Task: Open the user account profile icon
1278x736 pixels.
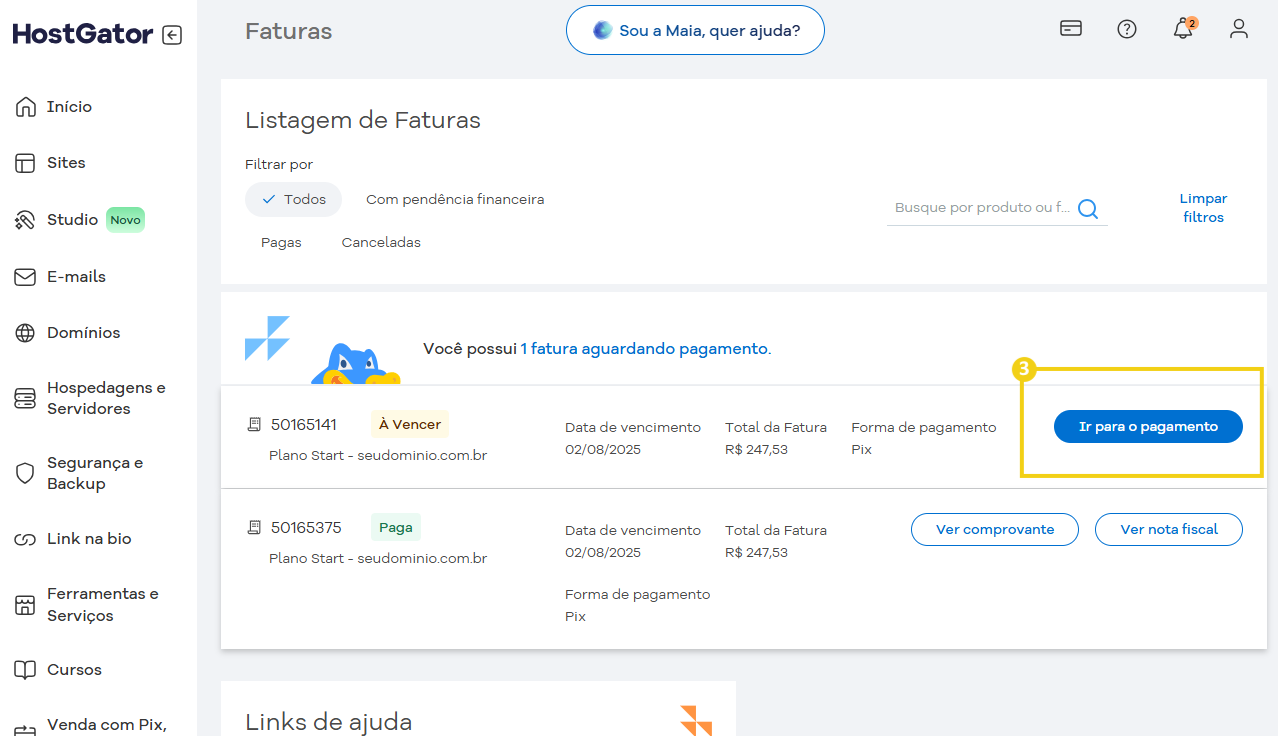Action: pyautogui.click(x=1239, y=29)
